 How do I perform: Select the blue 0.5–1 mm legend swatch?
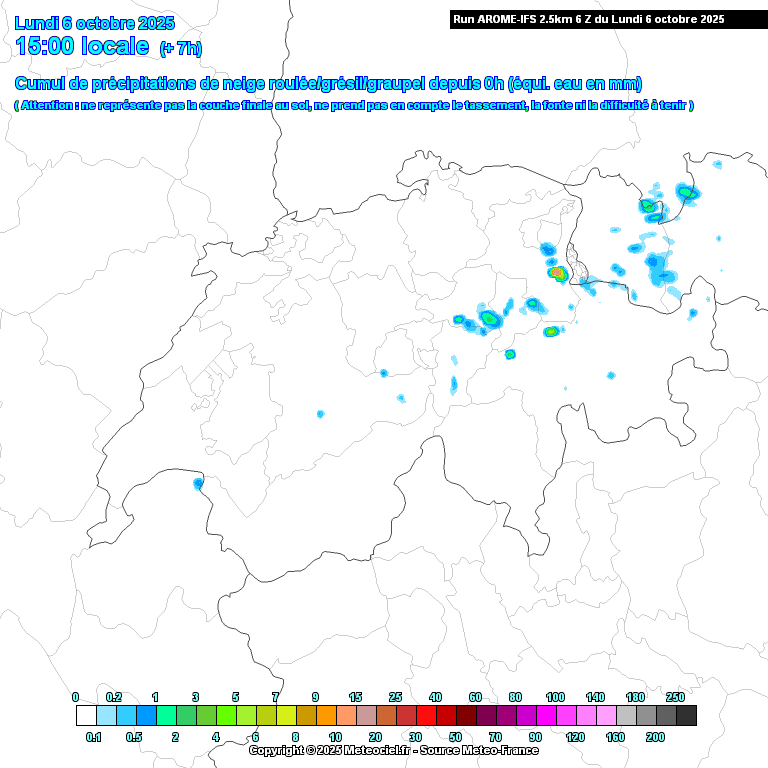coord(146,716)
